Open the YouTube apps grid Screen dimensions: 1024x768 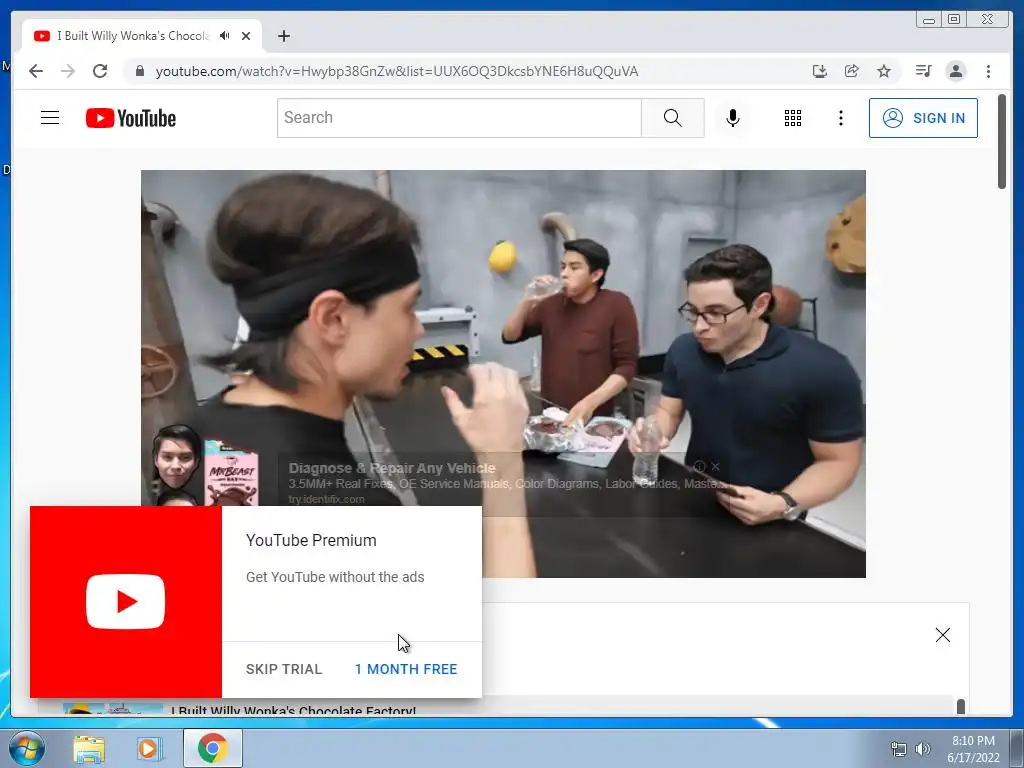pyautogui.click(x=793, y=118)
